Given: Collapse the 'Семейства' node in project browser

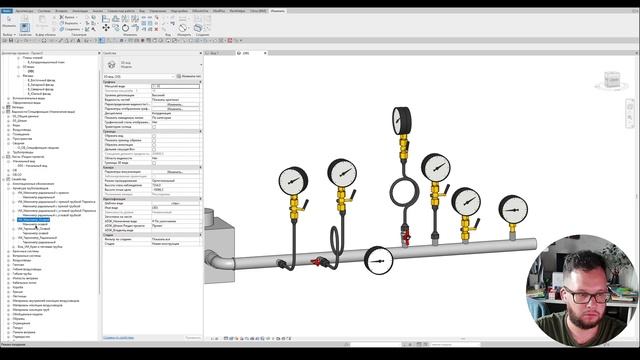Looking at the screenshot, I should (x=4, y=179).
